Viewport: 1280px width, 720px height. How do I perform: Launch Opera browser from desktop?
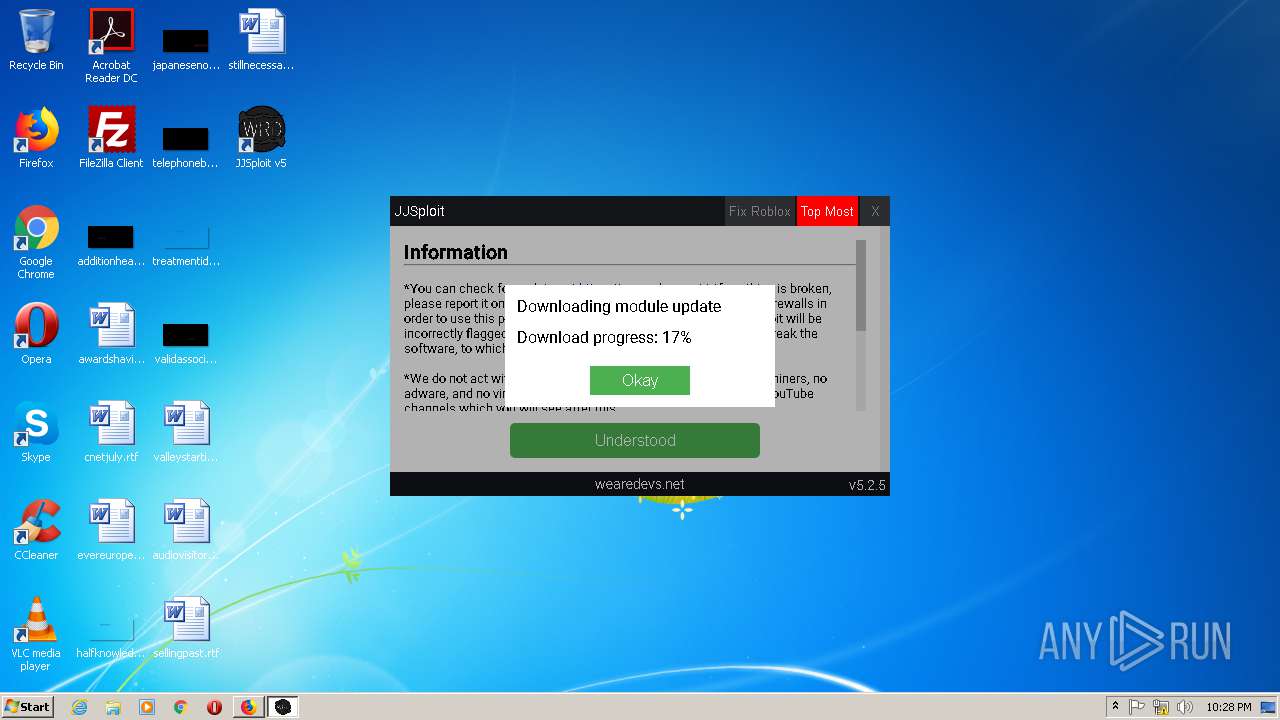pyautogui.click(x=36, y=334)
